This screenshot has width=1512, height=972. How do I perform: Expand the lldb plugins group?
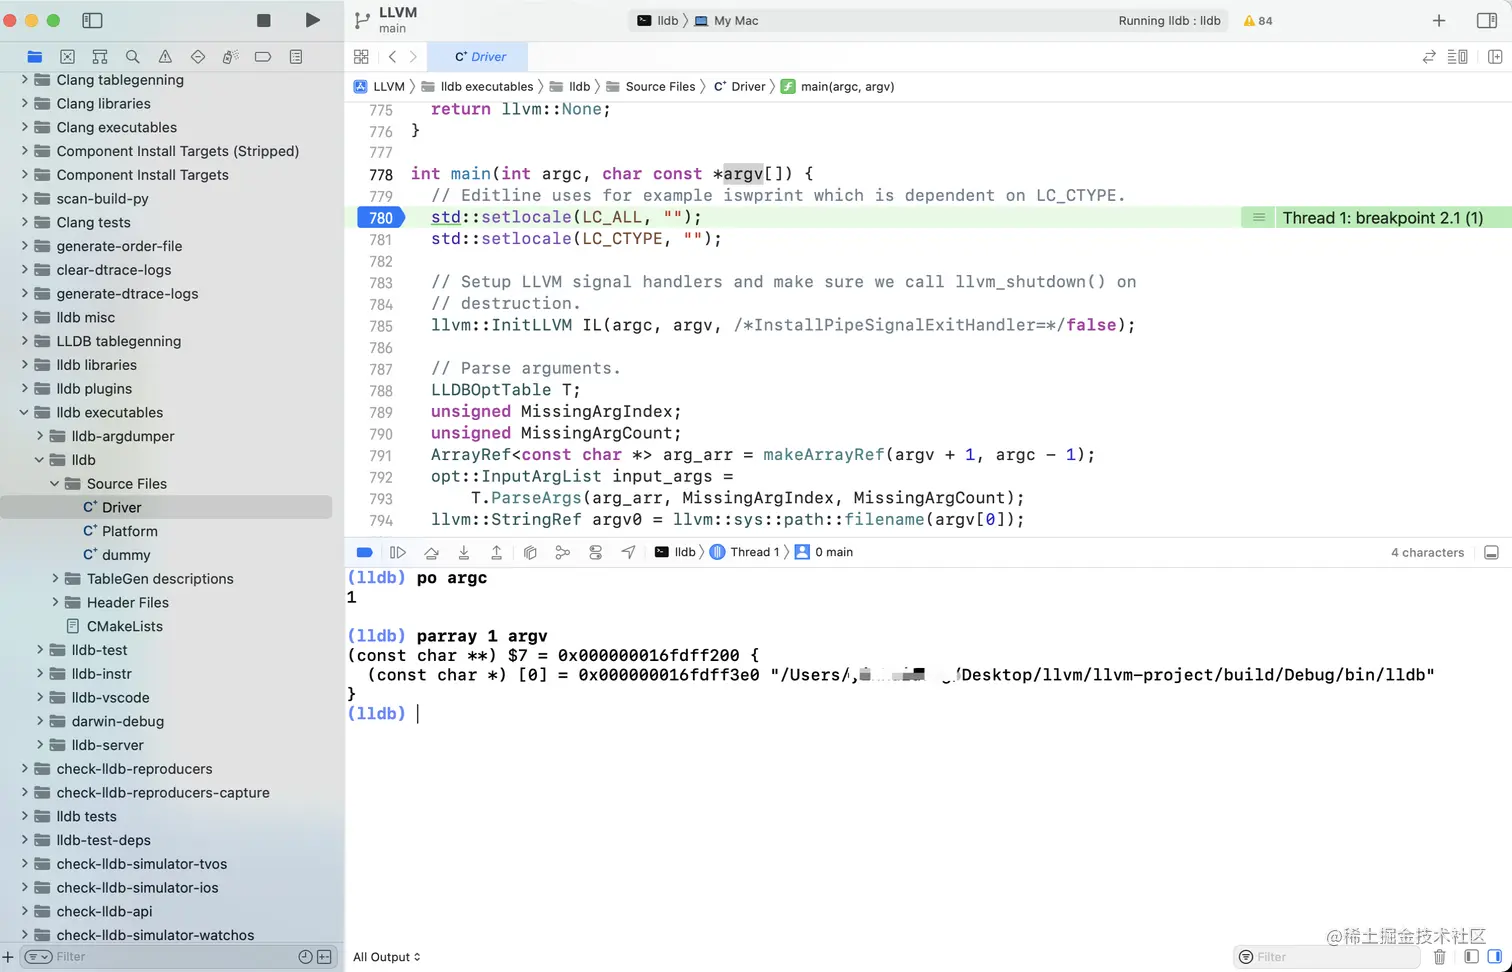coord(25,389)
